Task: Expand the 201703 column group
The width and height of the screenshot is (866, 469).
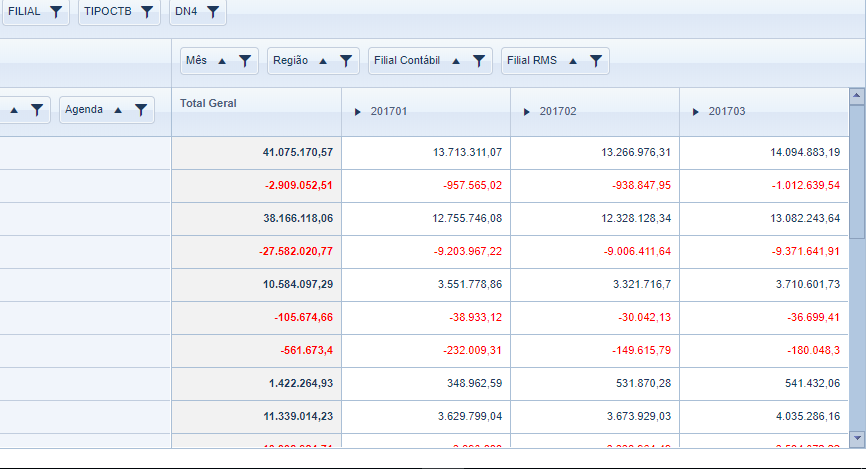Action: pyautogui.click(x=696, y=112)
